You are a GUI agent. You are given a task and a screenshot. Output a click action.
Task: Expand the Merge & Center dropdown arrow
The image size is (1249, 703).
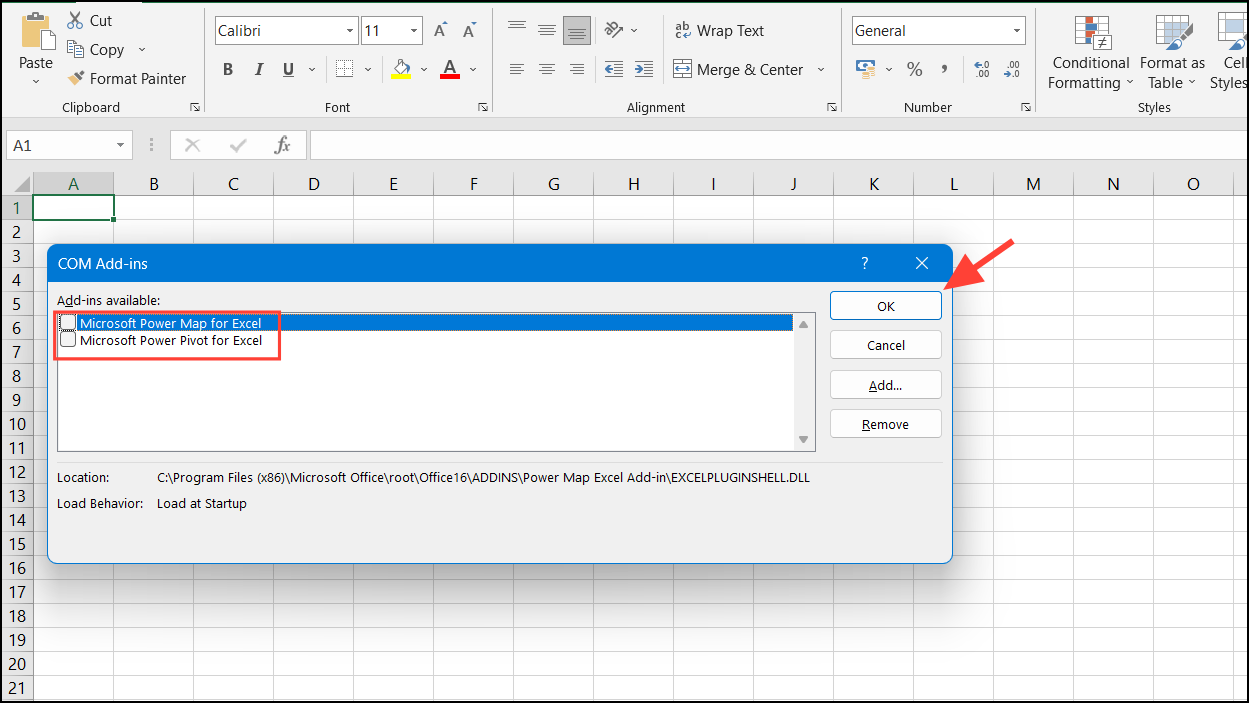click(x=821, y=69)
